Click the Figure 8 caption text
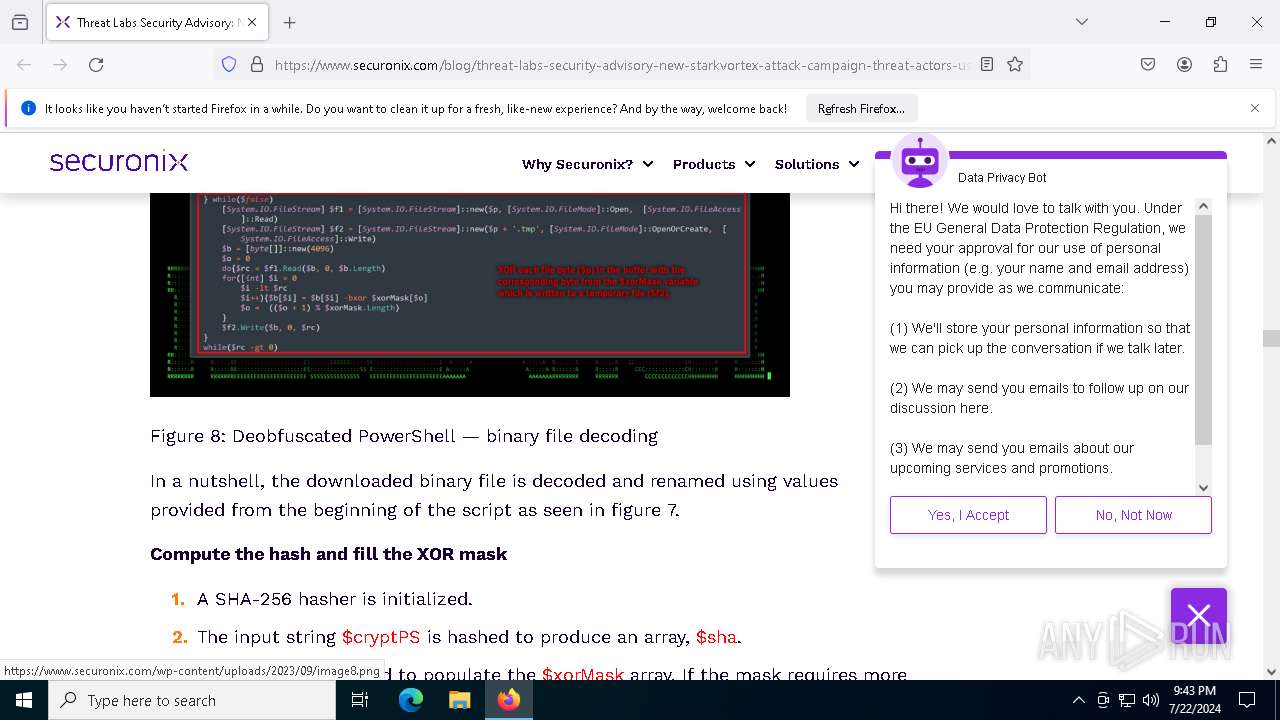 pos(404,436)
